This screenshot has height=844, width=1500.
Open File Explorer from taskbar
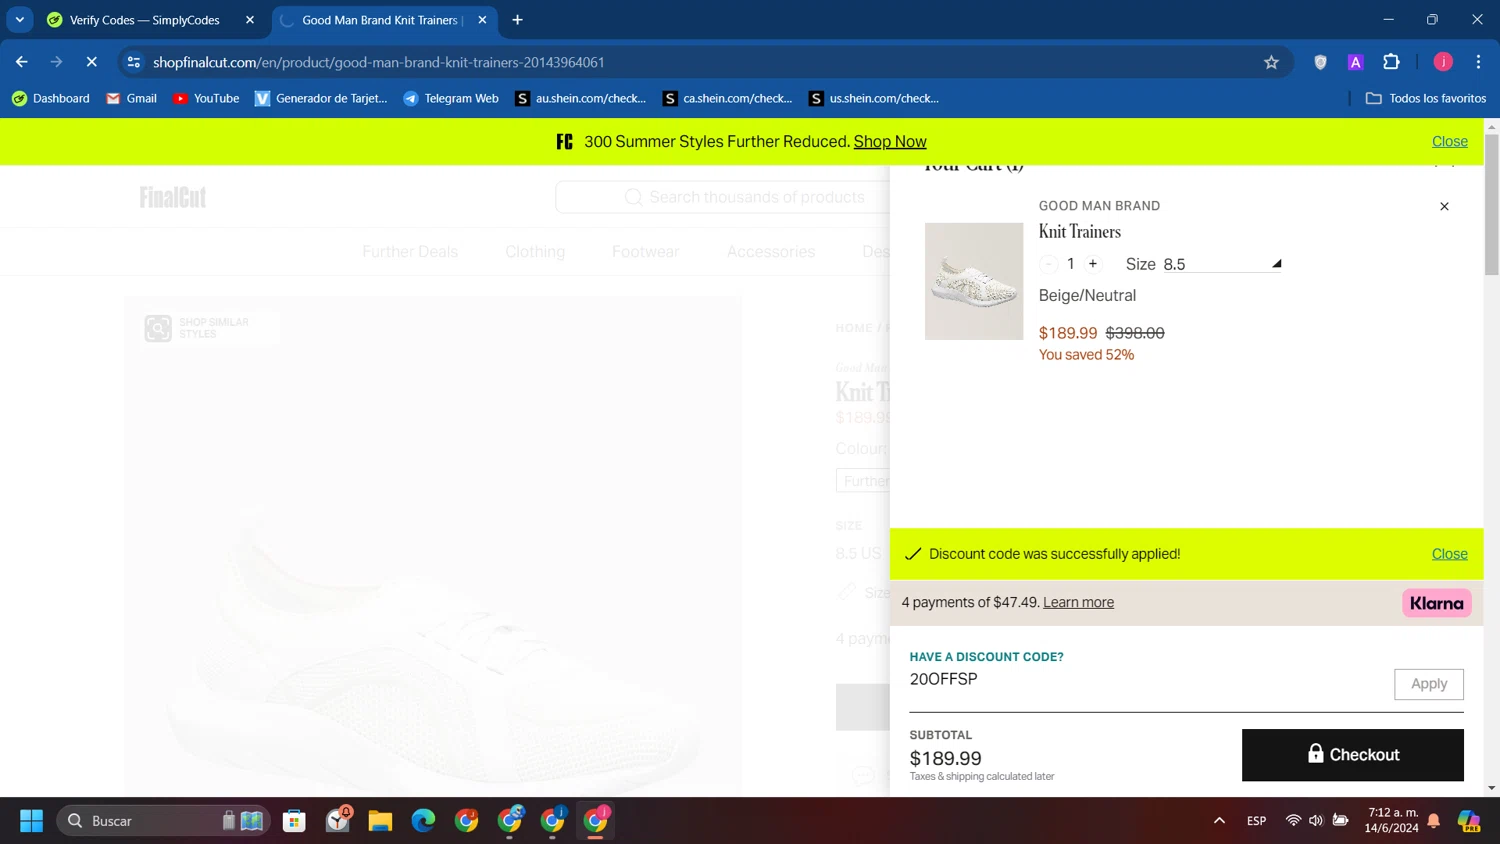click(x=380, y=821)
